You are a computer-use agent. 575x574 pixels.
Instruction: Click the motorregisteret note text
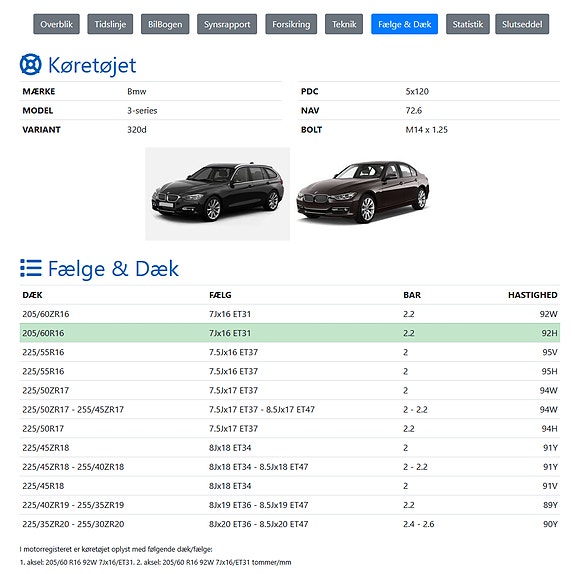(116, 549)
